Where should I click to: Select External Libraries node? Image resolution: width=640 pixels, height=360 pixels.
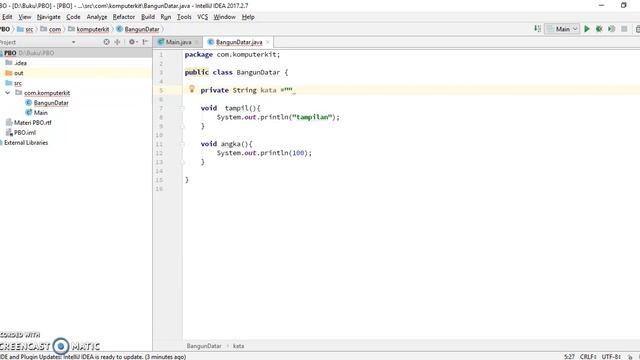(x=26, y=142)
